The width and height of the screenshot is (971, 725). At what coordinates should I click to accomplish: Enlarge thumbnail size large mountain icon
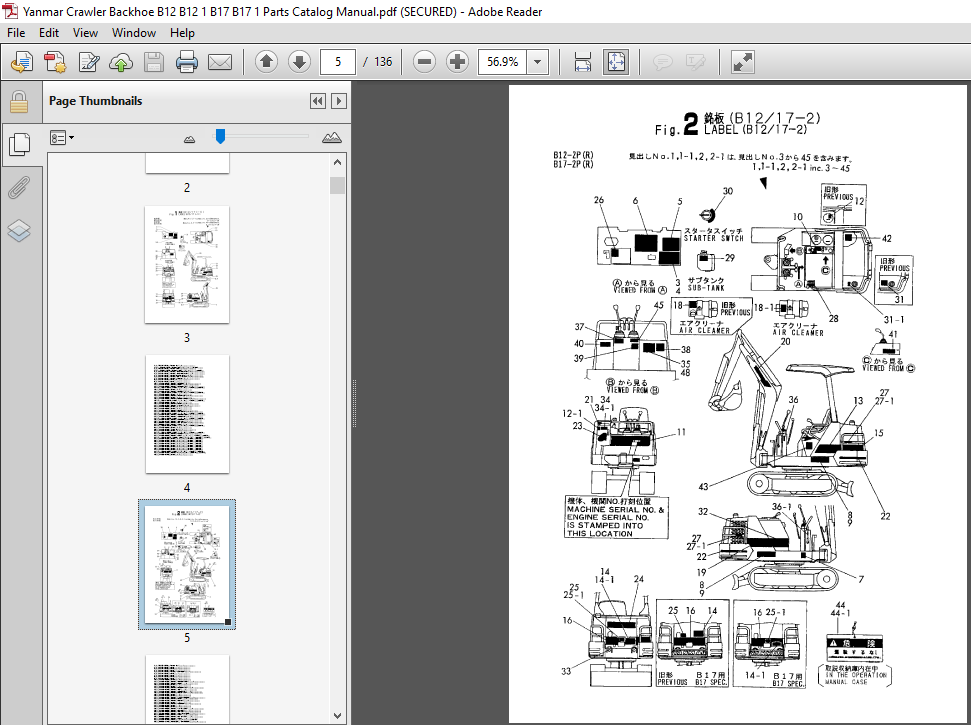pos(332,137)
